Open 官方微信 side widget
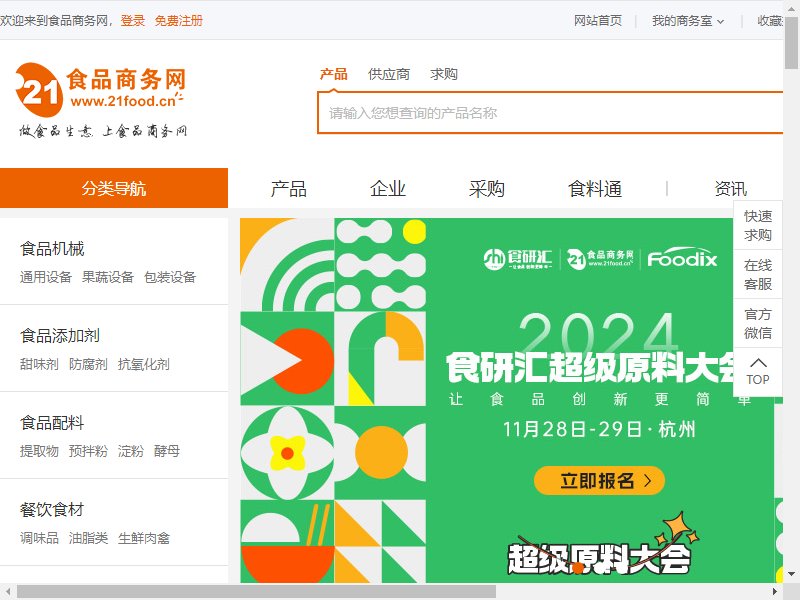 pos(758,323)
